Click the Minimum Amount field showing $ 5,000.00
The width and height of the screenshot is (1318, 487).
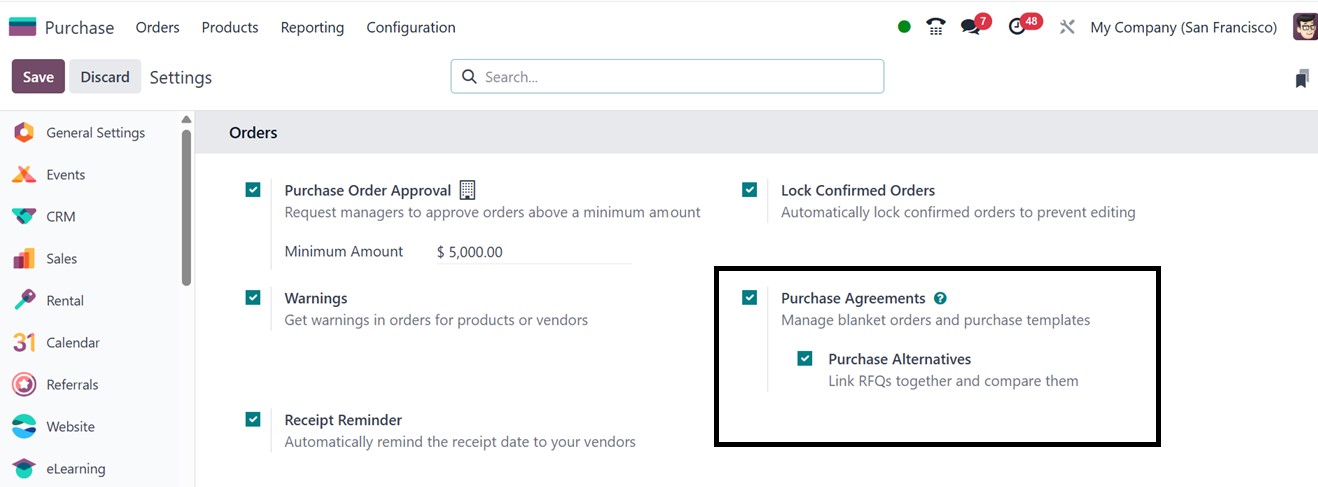point(533,252)
